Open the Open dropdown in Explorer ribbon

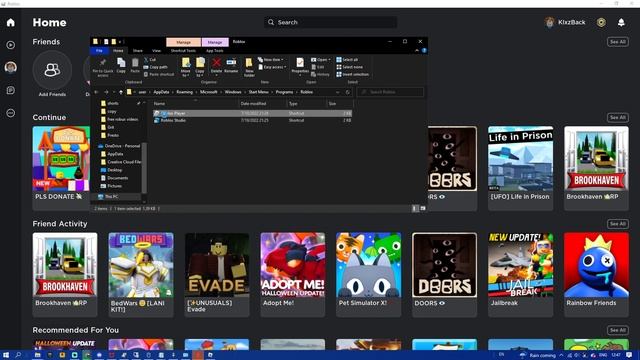[320, 60]
